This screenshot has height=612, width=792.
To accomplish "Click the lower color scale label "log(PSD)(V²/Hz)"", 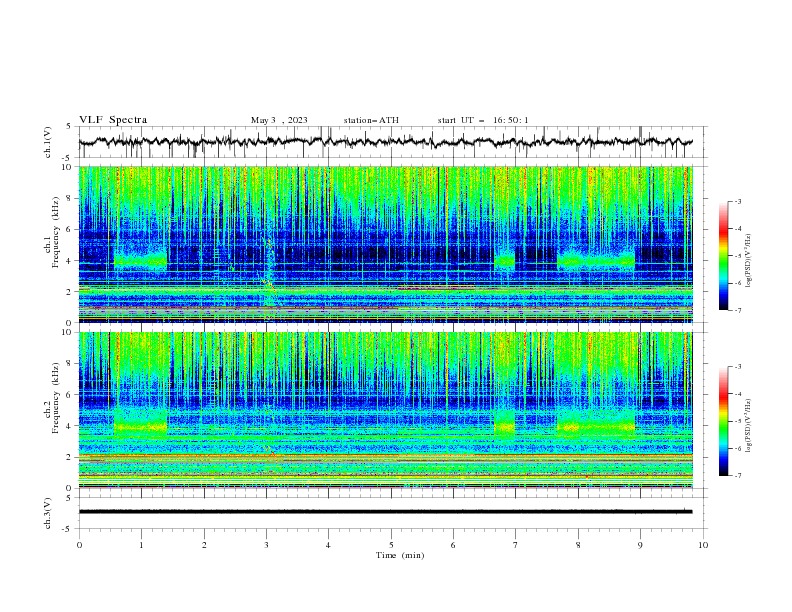I will click(x=748, y=426).
